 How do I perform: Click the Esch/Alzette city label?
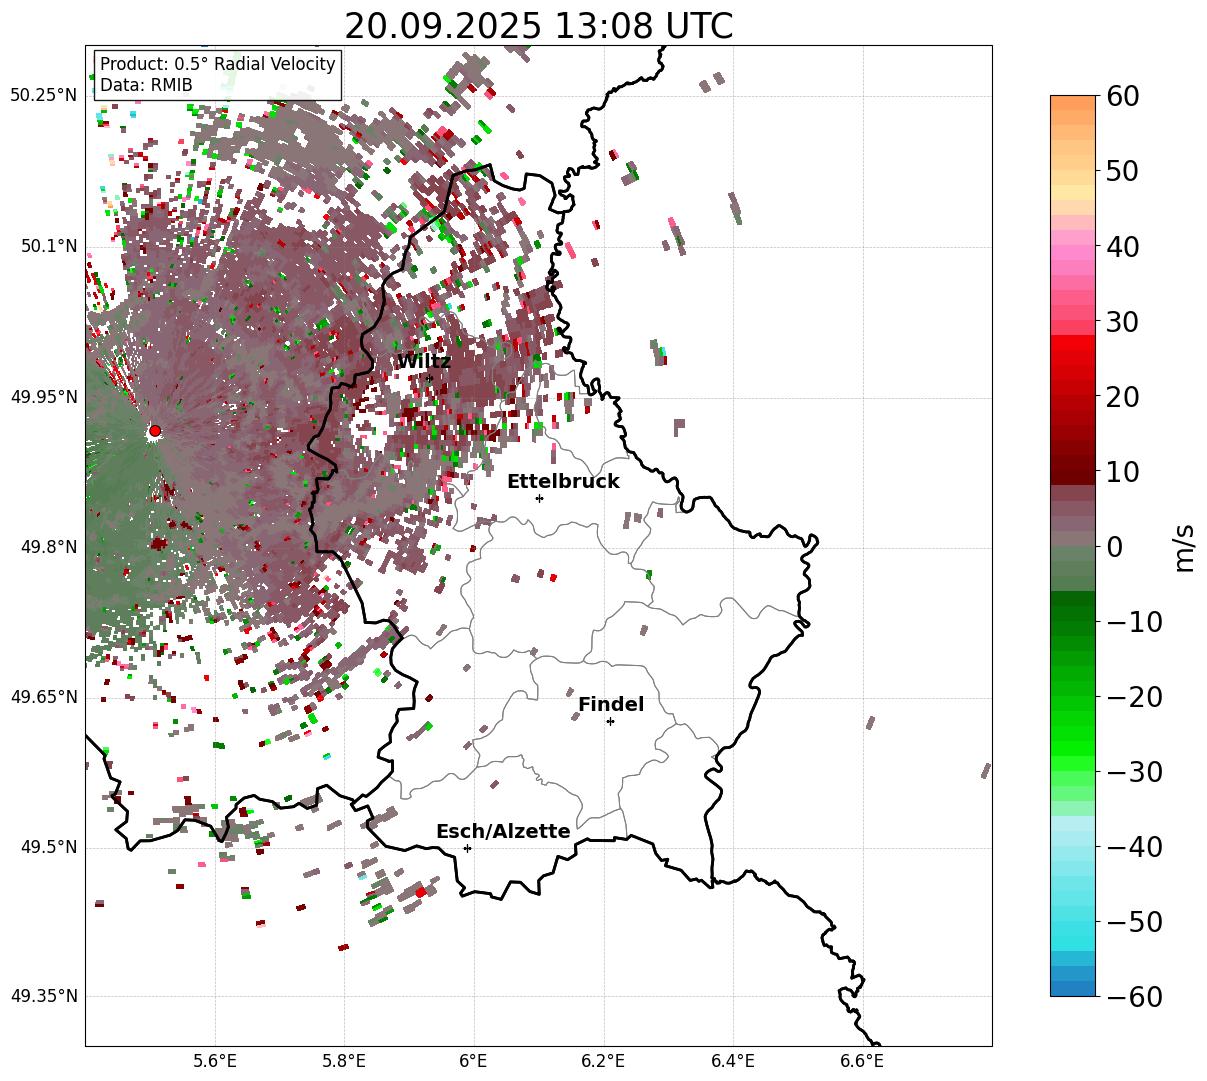(503, 831)
